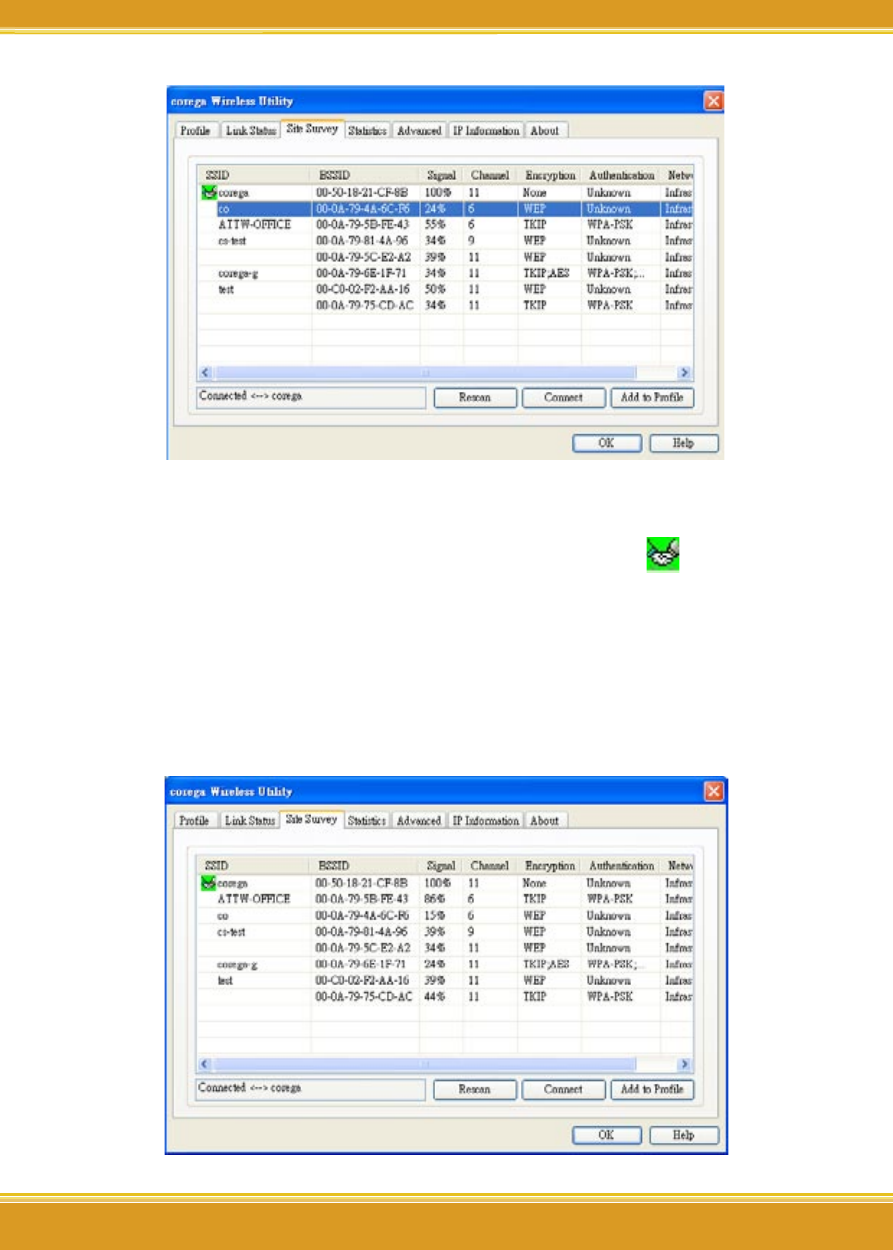893x1250 pixels.
Task: Click the right scroll arrow in the bottom dialog list
Action: coord(686,1064)
